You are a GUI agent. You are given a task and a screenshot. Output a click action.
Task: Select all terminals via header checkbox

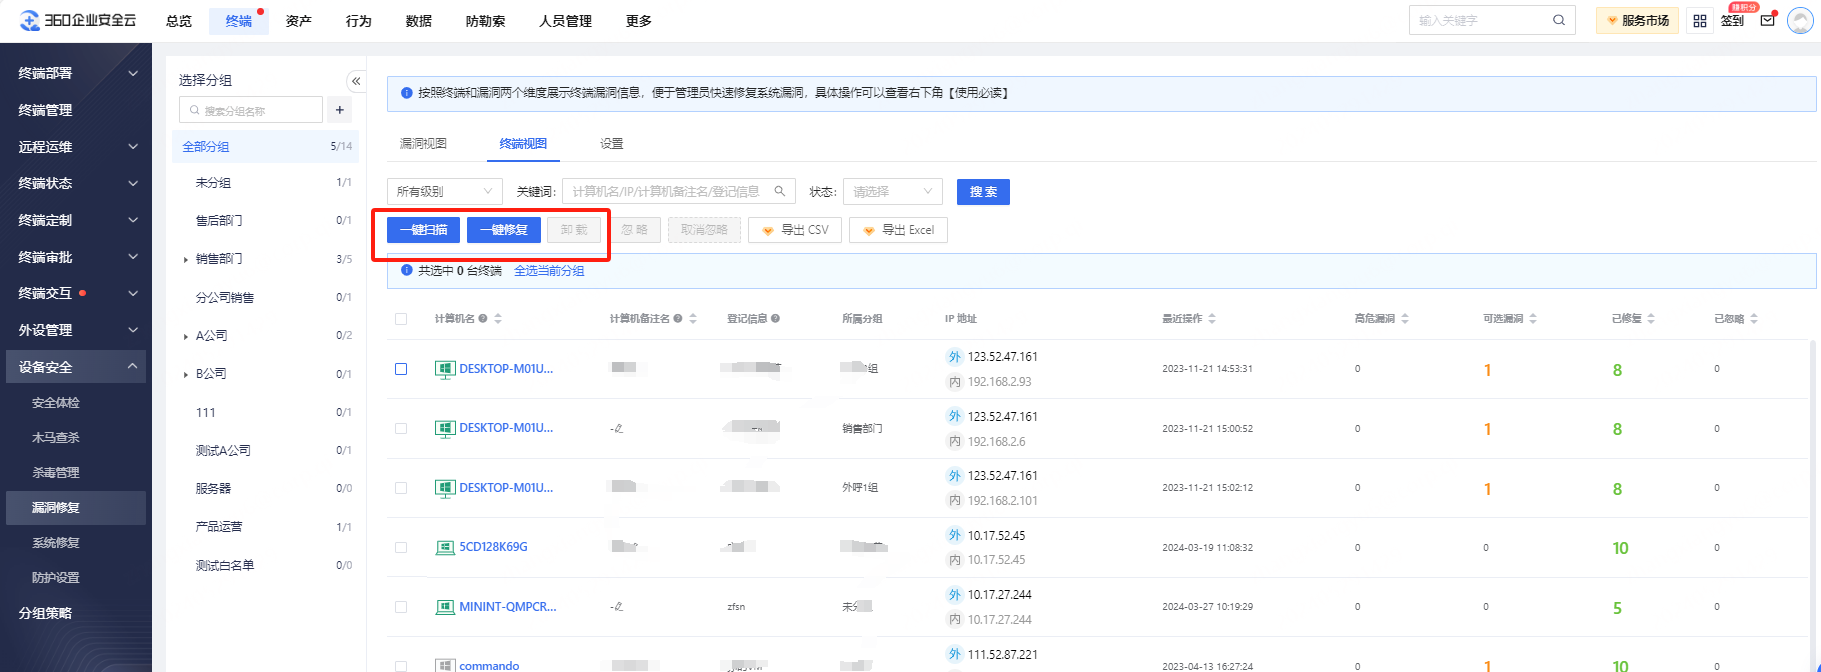pos(401,319)
